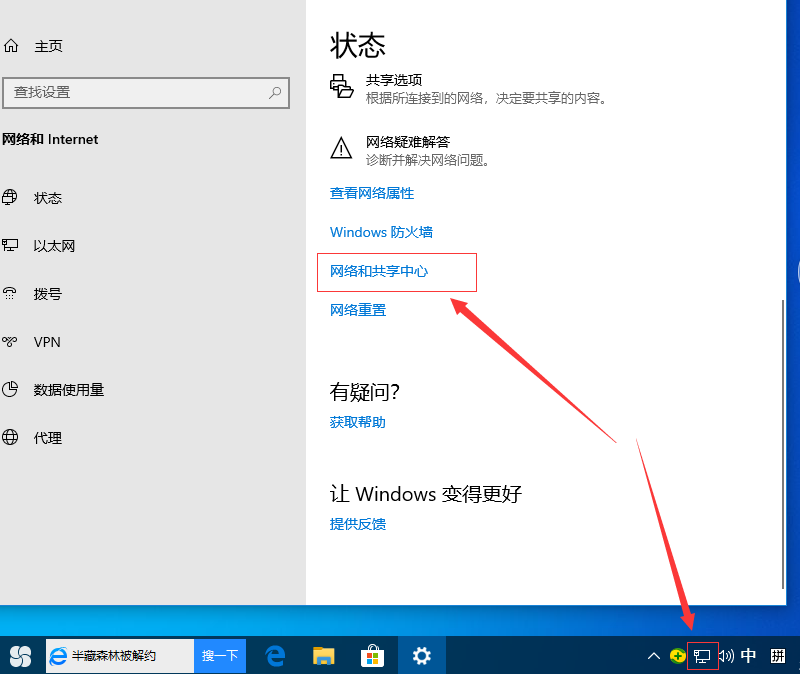
Task: Open 以太网 settings via its icon
Action: (13, 245)
